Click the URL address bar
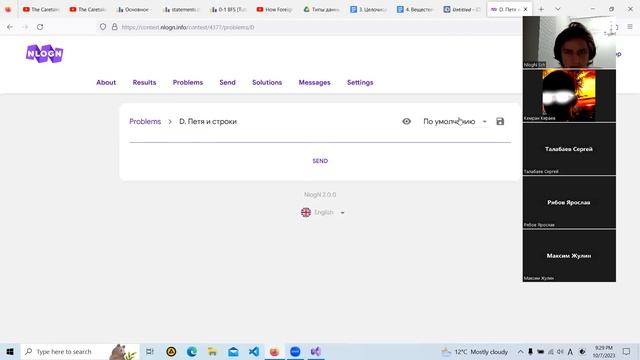 (310, 27)
